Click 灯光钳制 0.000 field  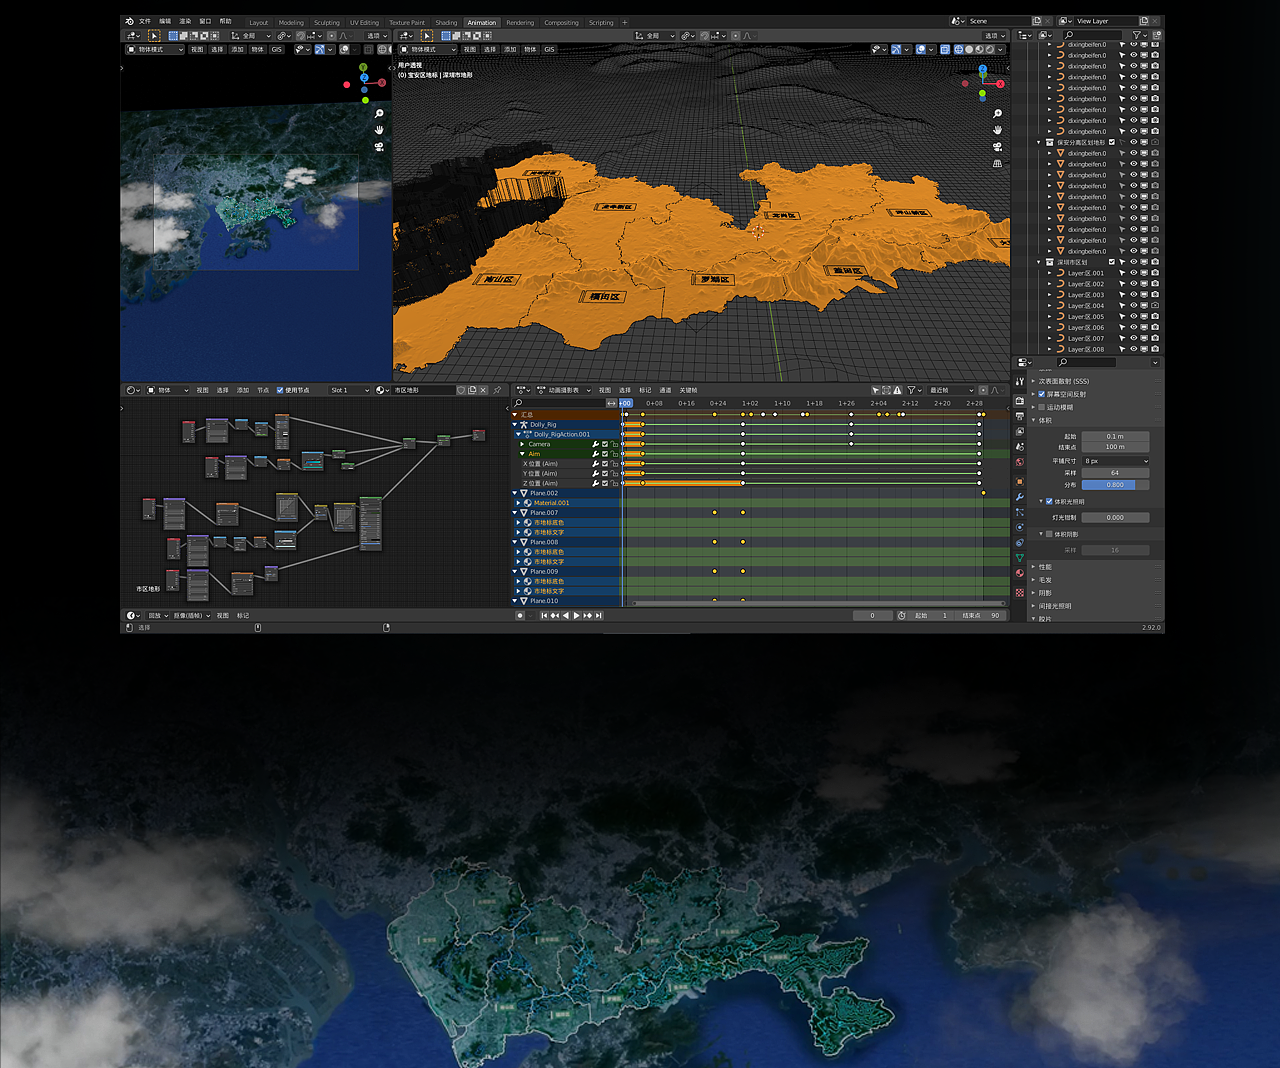click(1115, 518)
